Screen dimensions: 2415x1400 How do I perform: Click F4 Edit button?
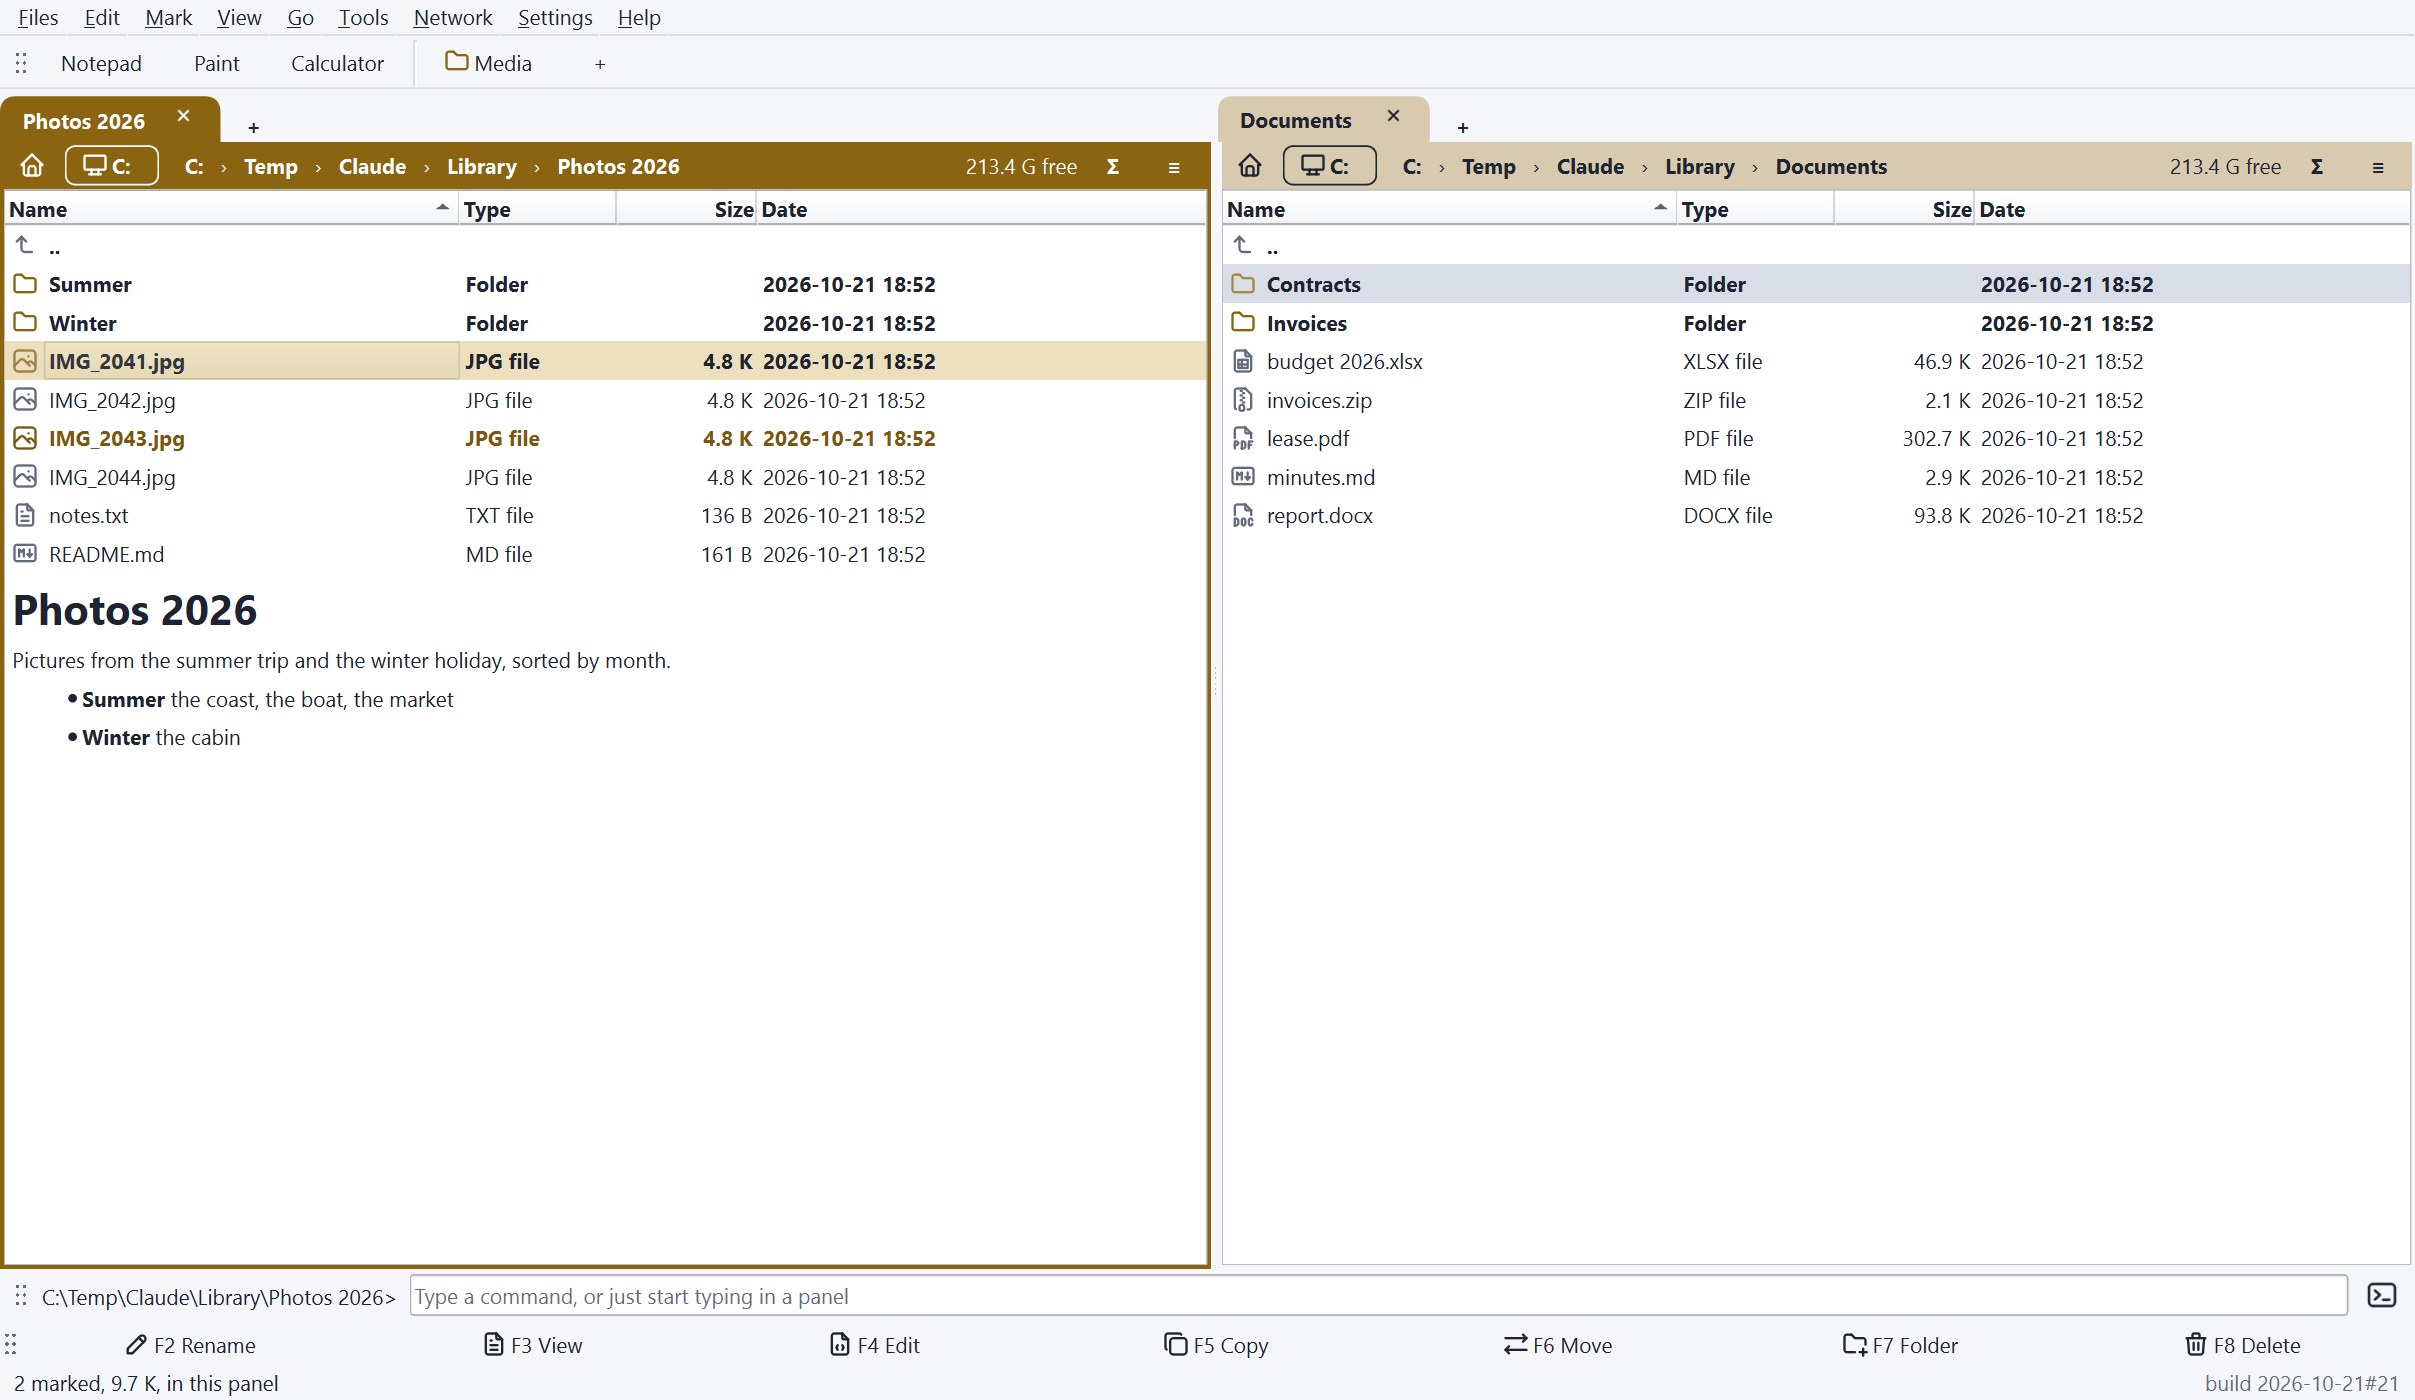click(x=875, y=1345)
